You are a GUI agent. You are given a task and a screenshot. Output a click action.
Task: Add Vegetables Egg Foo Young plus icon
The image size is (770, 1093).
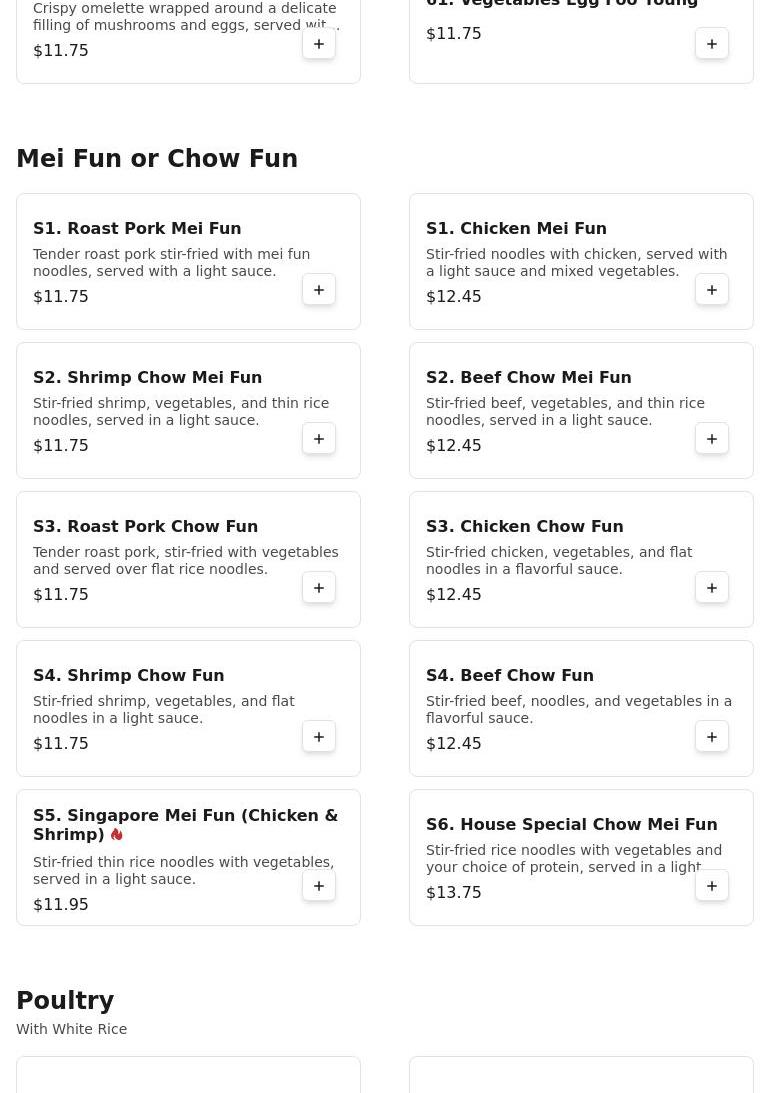pos(711,43)
